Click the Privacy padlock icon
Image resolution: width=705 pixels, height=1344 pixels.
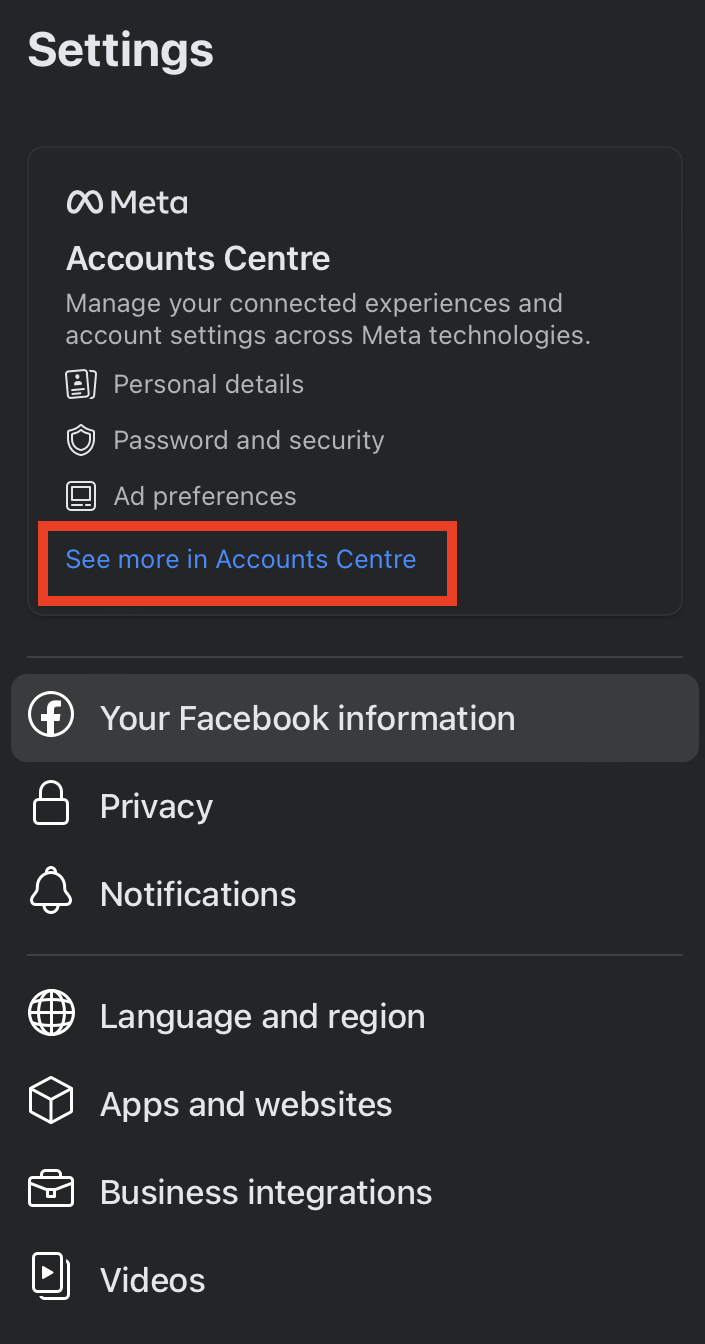click(51, 805)
